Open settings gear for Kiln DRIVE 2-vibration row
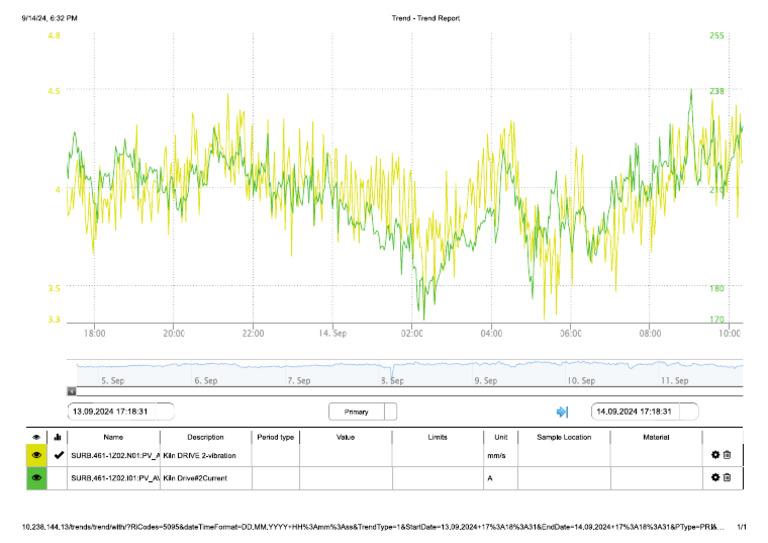This screenshot has height=543, width=768. tap(715, 455)
